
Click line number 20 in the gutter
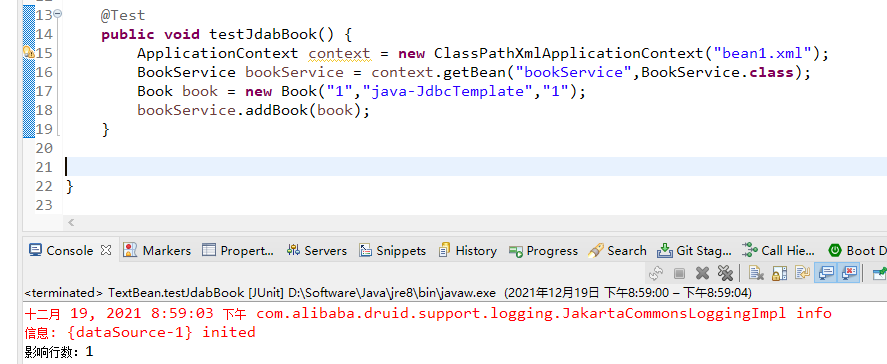(44, 148)
